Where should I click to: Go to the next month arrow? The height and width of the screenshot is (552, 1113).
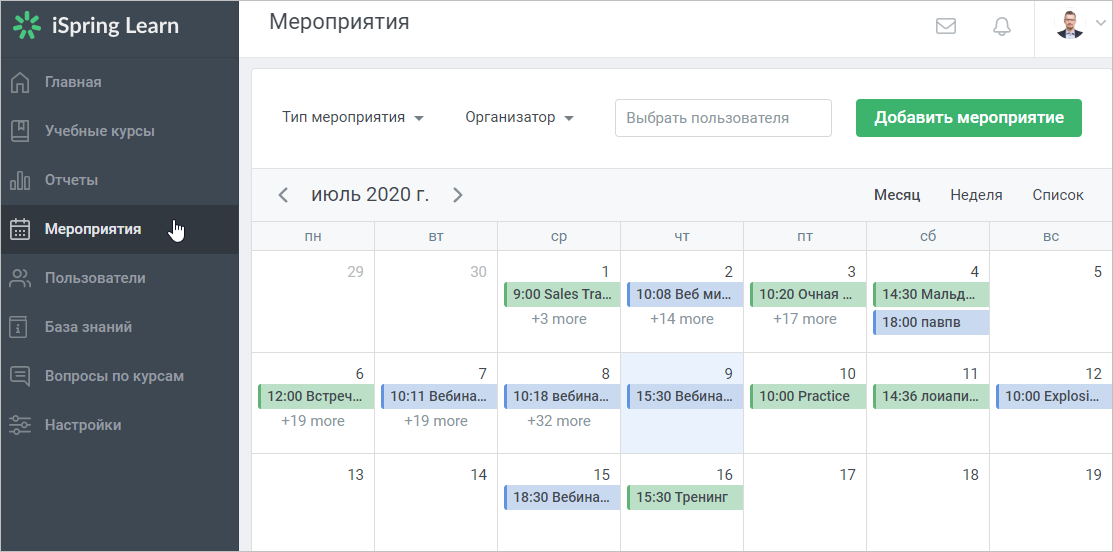pos(458,195)
